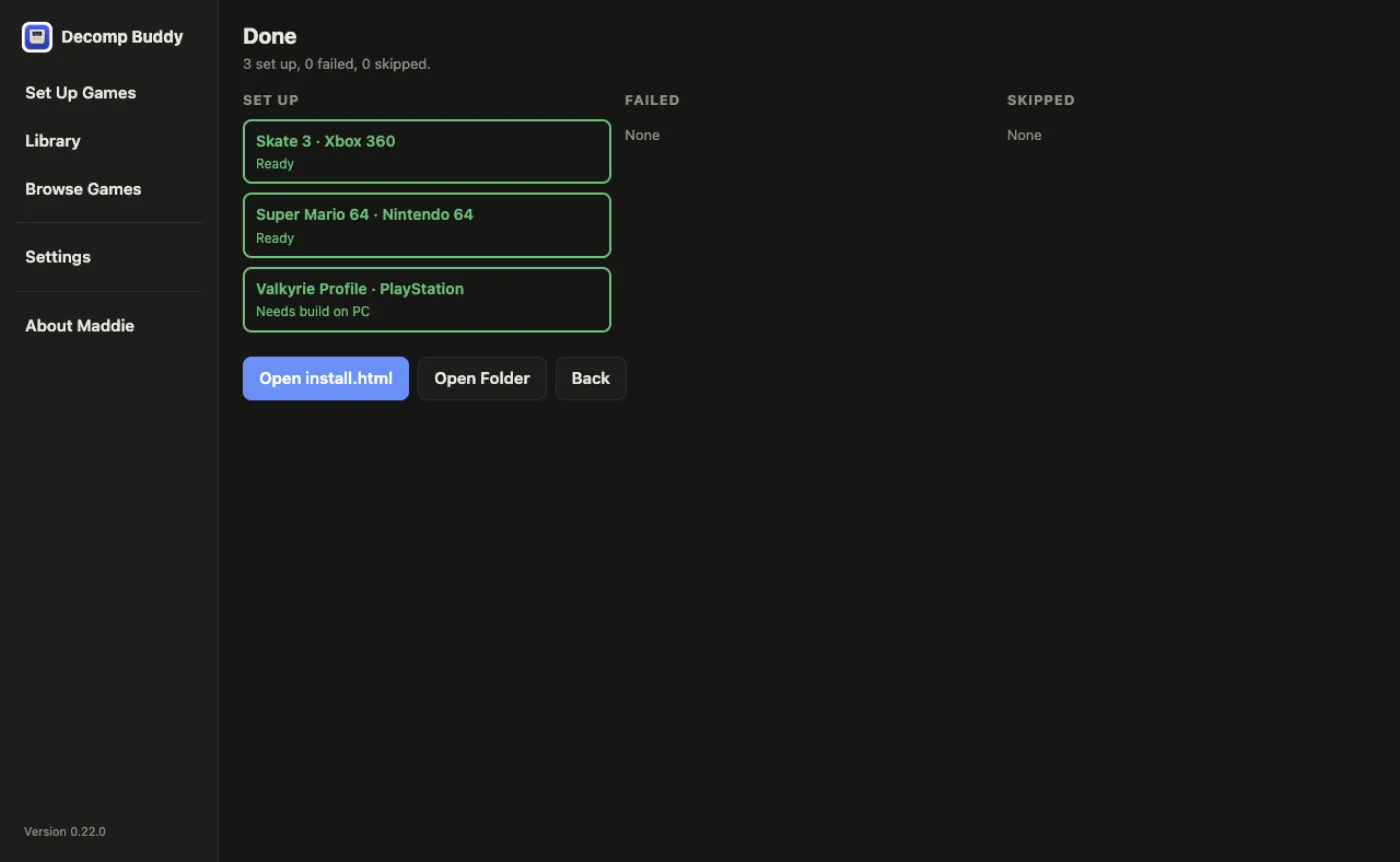Screen dimensions: 1400x862
Task: Open Browse Games in the sidebar
Action: (x=83, y=189)
